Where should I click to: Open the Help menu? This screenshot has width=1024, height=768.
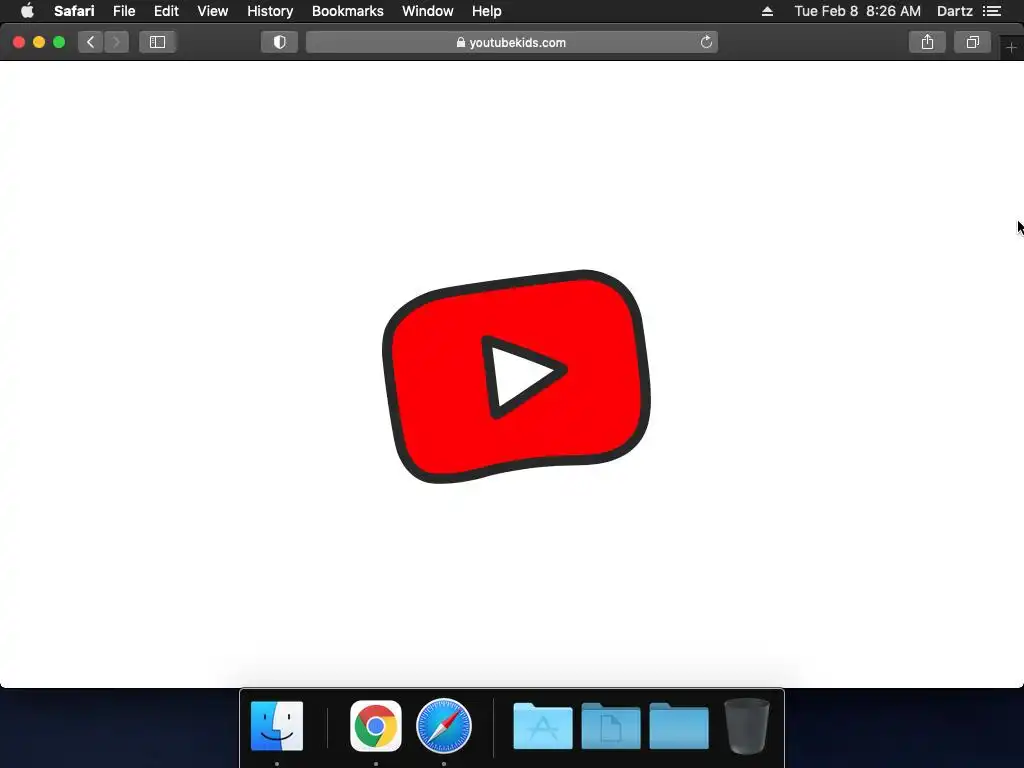click(487, 11)
